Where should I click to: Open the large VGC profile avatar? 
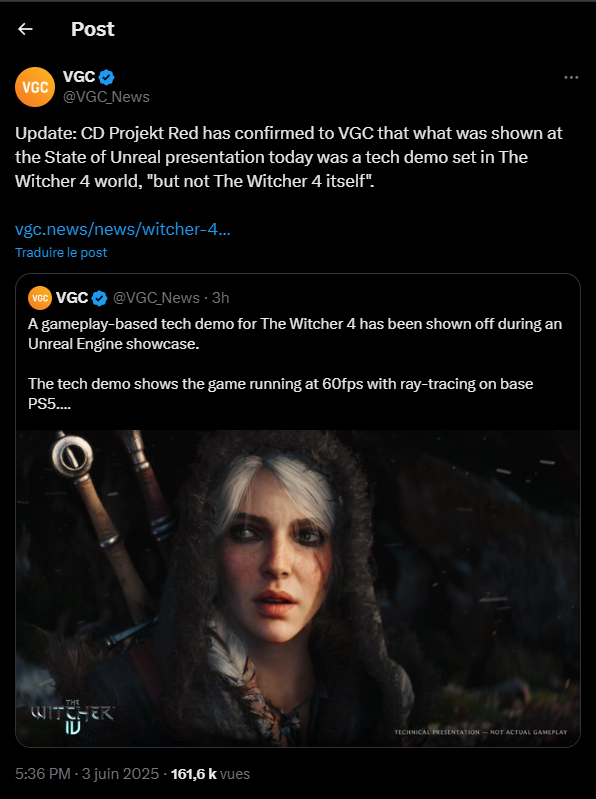[35, 87]
